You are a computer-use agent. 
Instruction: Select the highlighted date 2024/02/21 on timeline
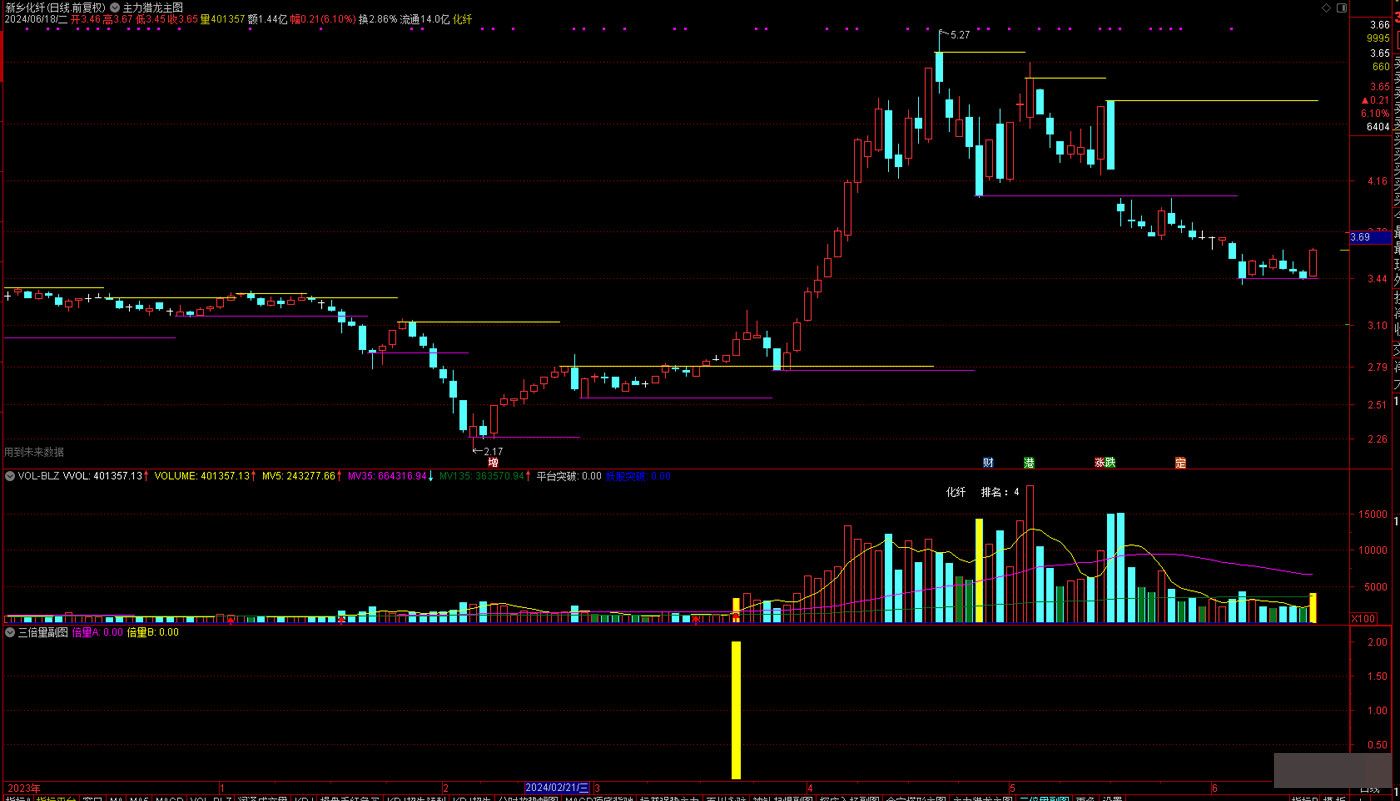[558, 787]
